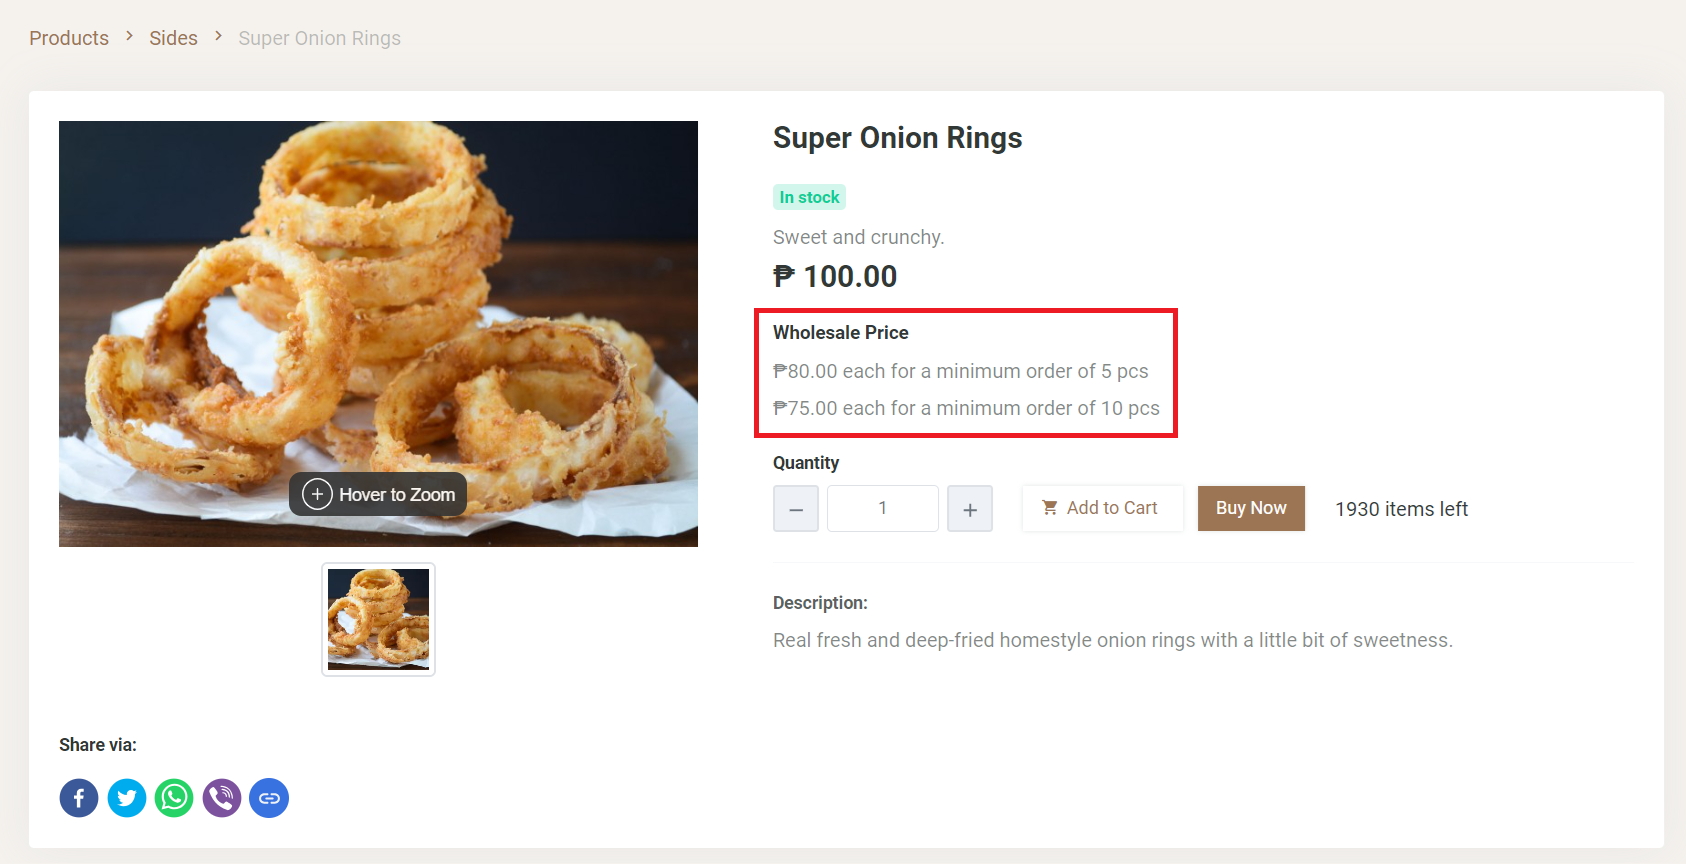The image size is (1686, 864).
Task: Click Super Onion Rings breadcrumb item
Action: 319,38
